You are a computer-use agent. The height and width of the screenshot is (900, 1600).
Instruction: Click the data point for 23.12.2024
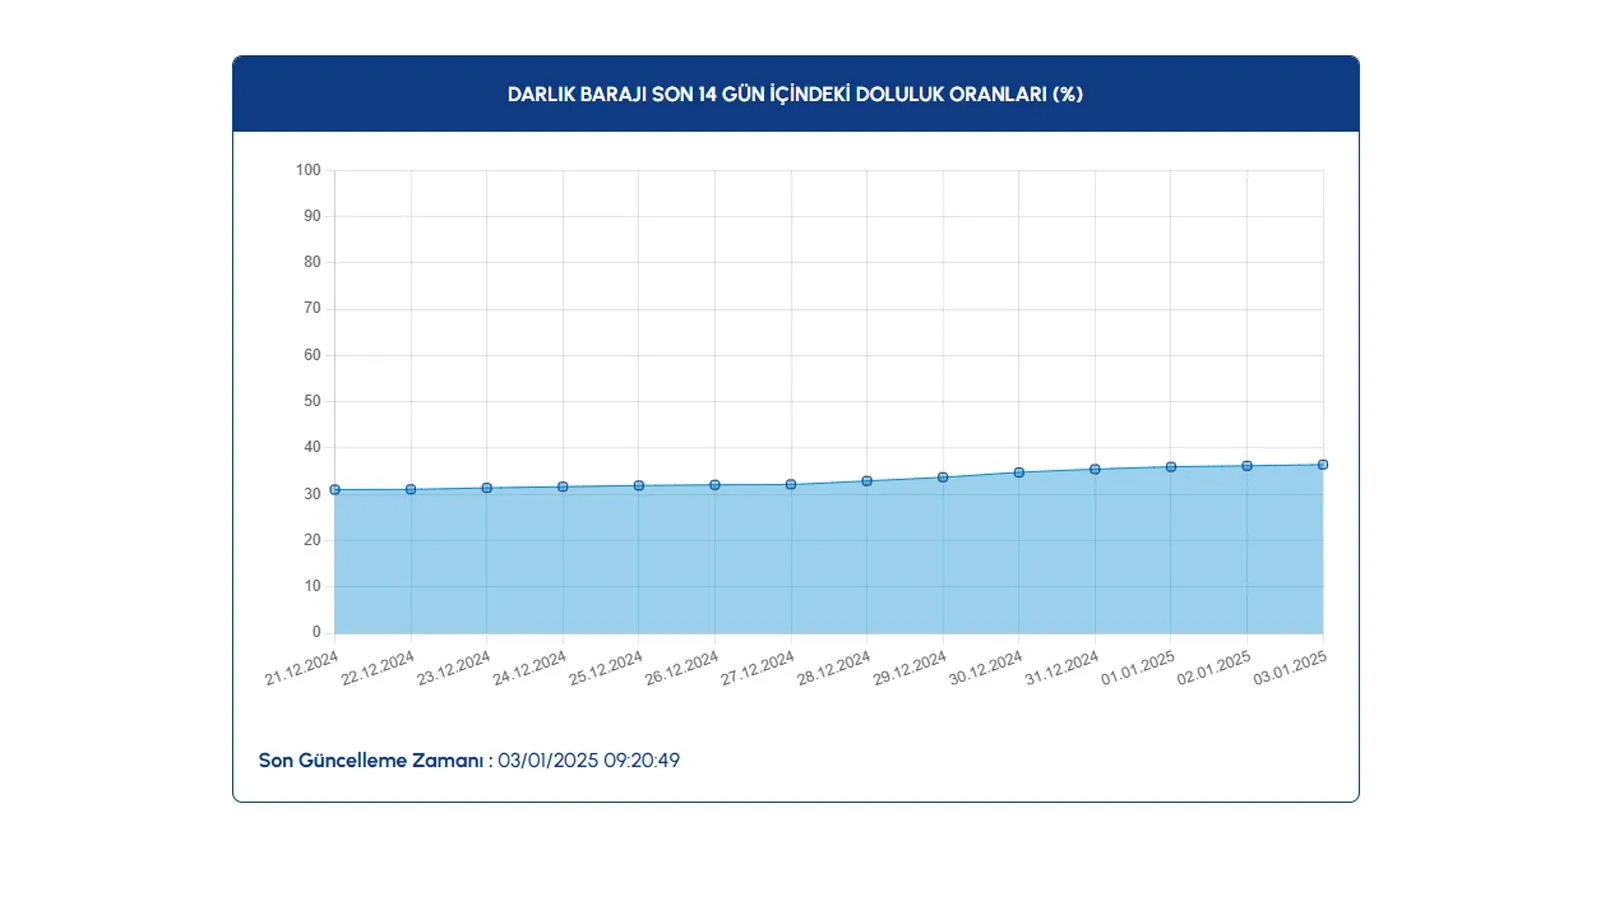coord(487,488)
